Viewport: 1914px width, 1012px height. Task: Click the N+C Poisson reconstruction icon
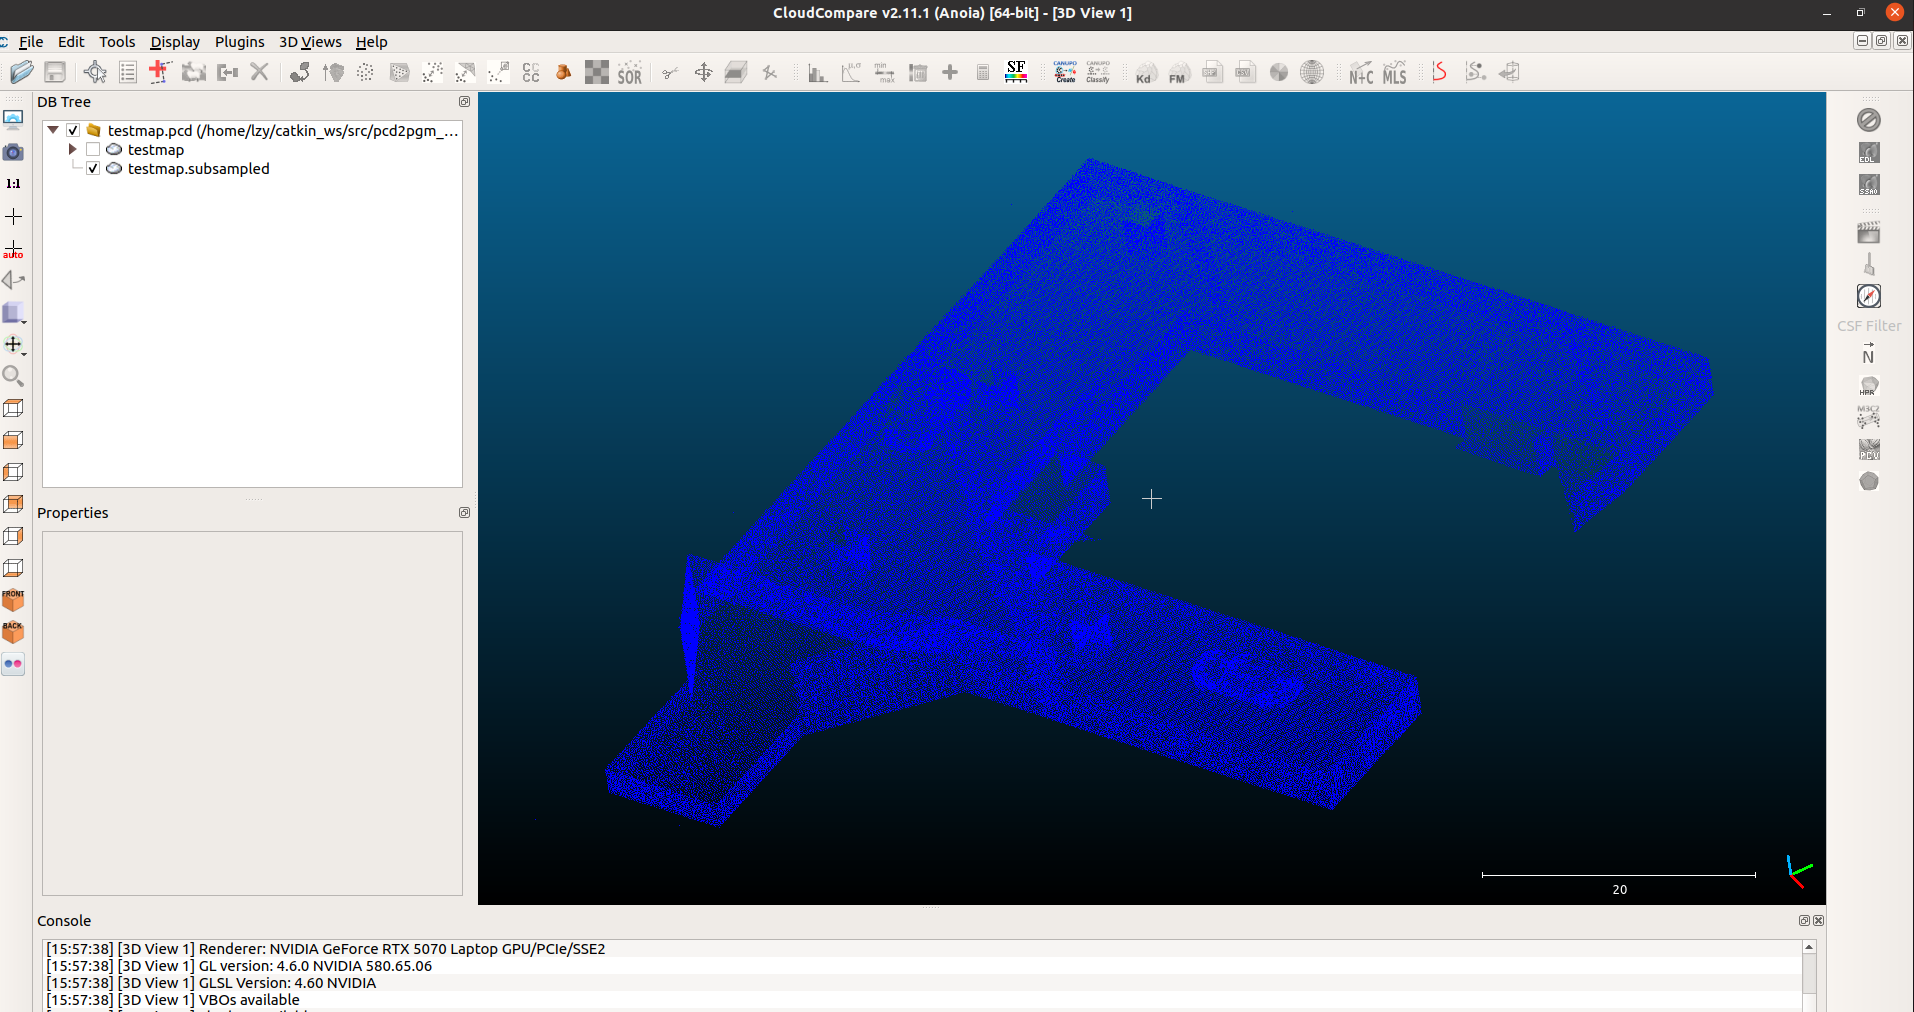point(1361,72)
